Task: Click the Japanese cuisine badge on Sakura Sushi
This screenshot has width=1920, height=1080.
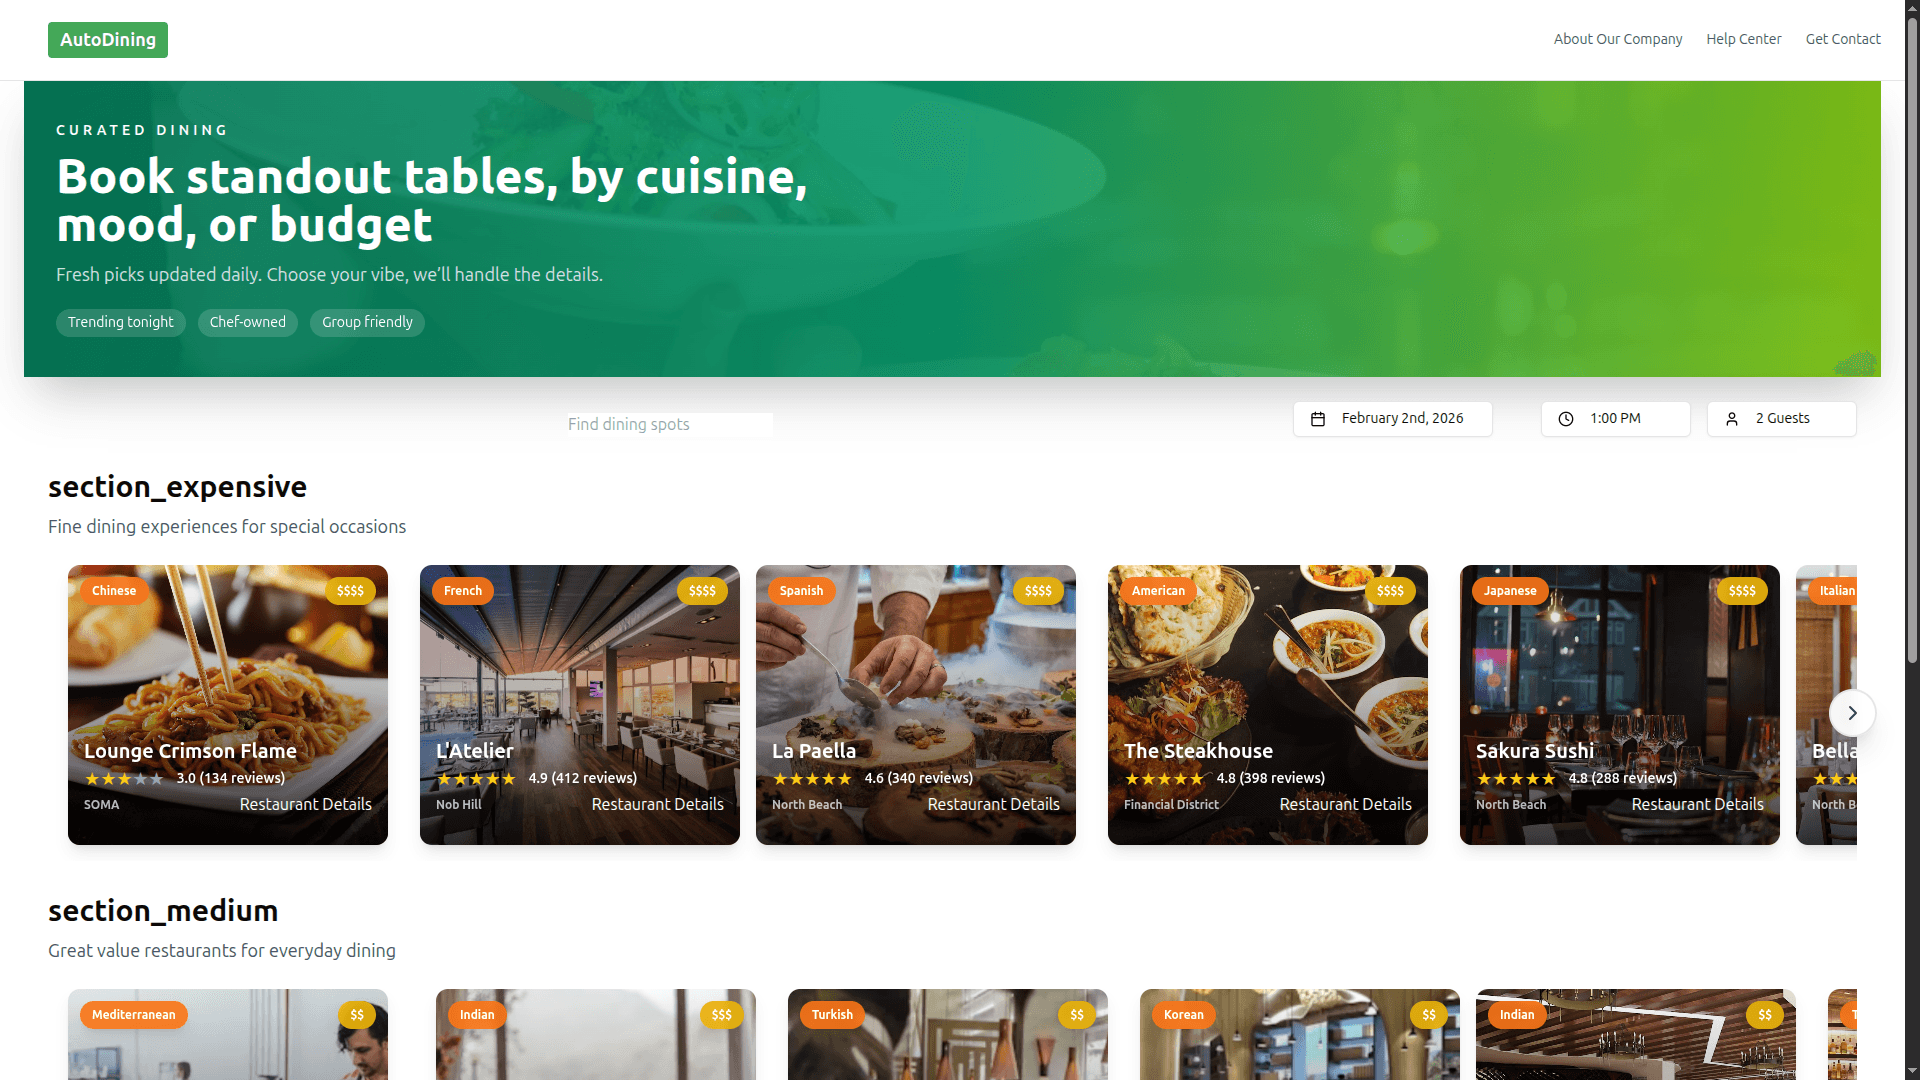Action: pos(1510,591)
